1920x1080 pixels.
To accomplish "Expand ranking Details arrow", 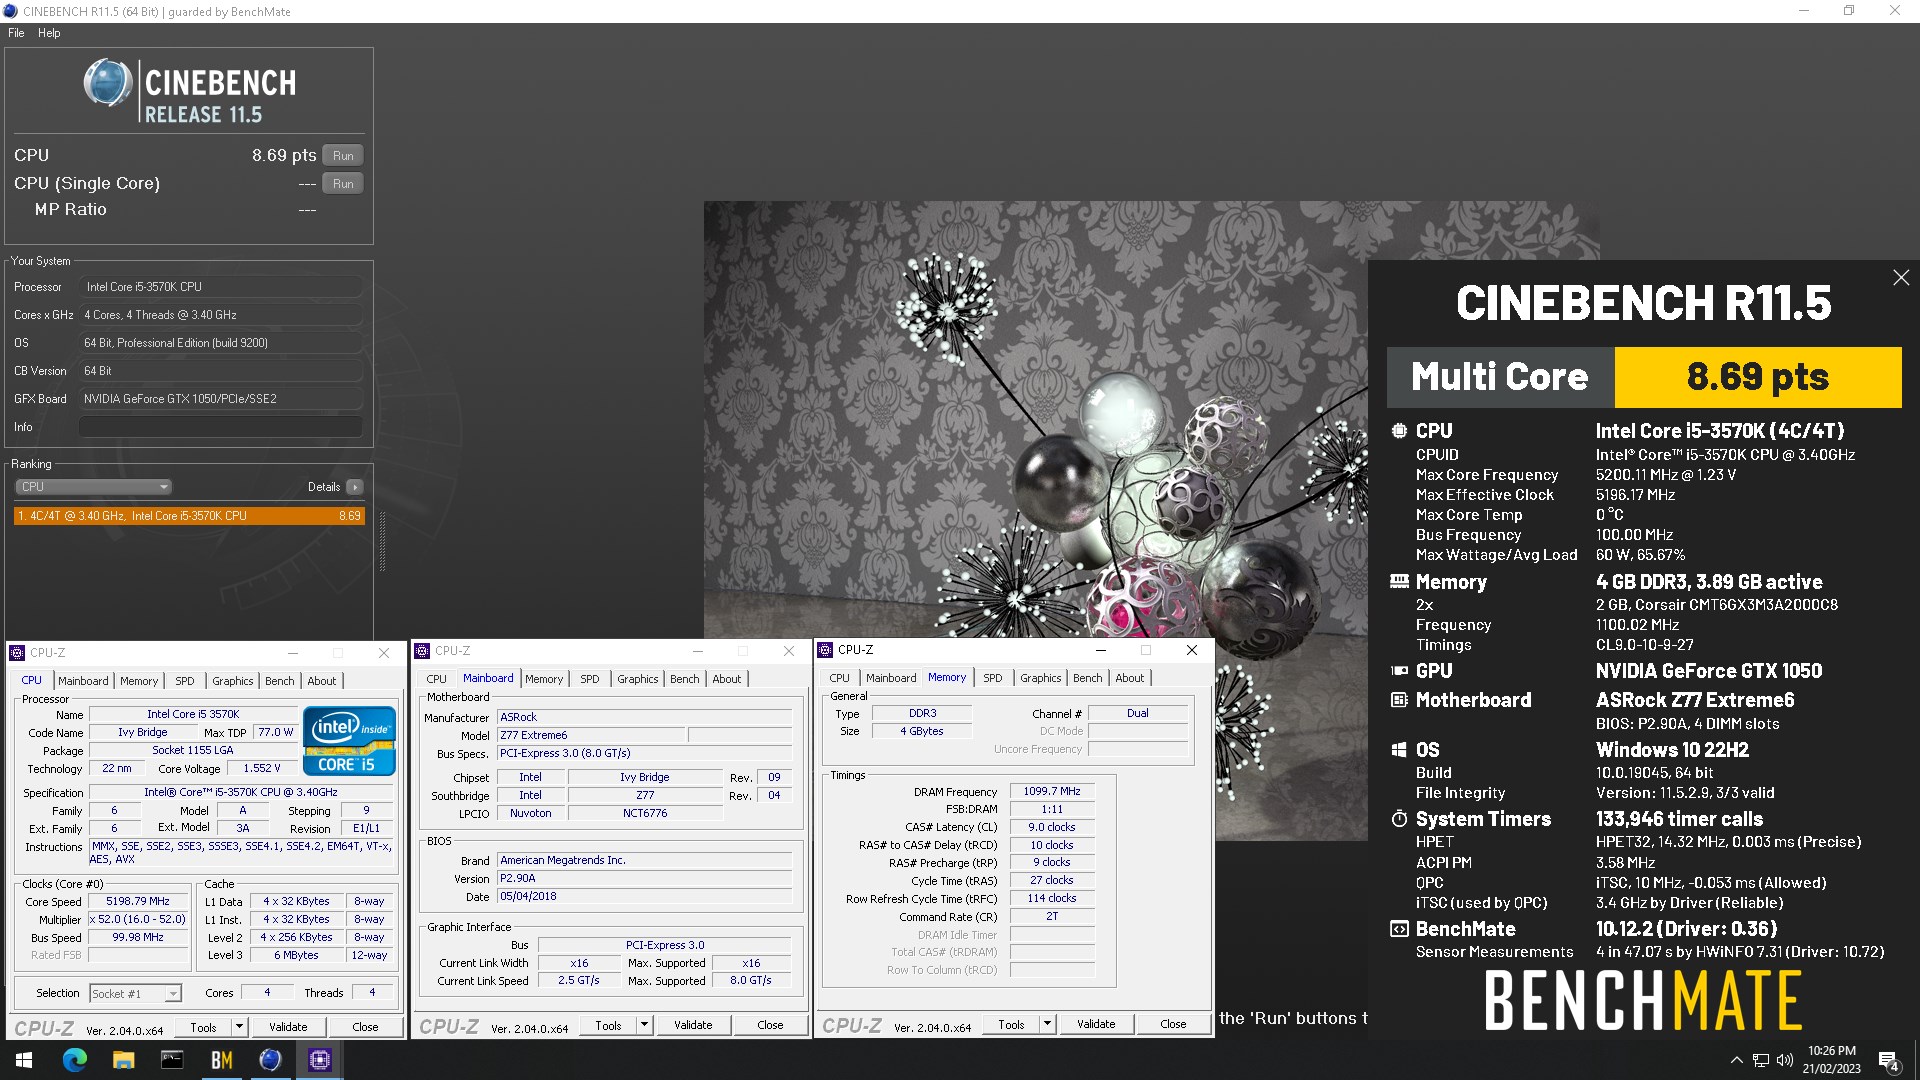I will (354, 487).
